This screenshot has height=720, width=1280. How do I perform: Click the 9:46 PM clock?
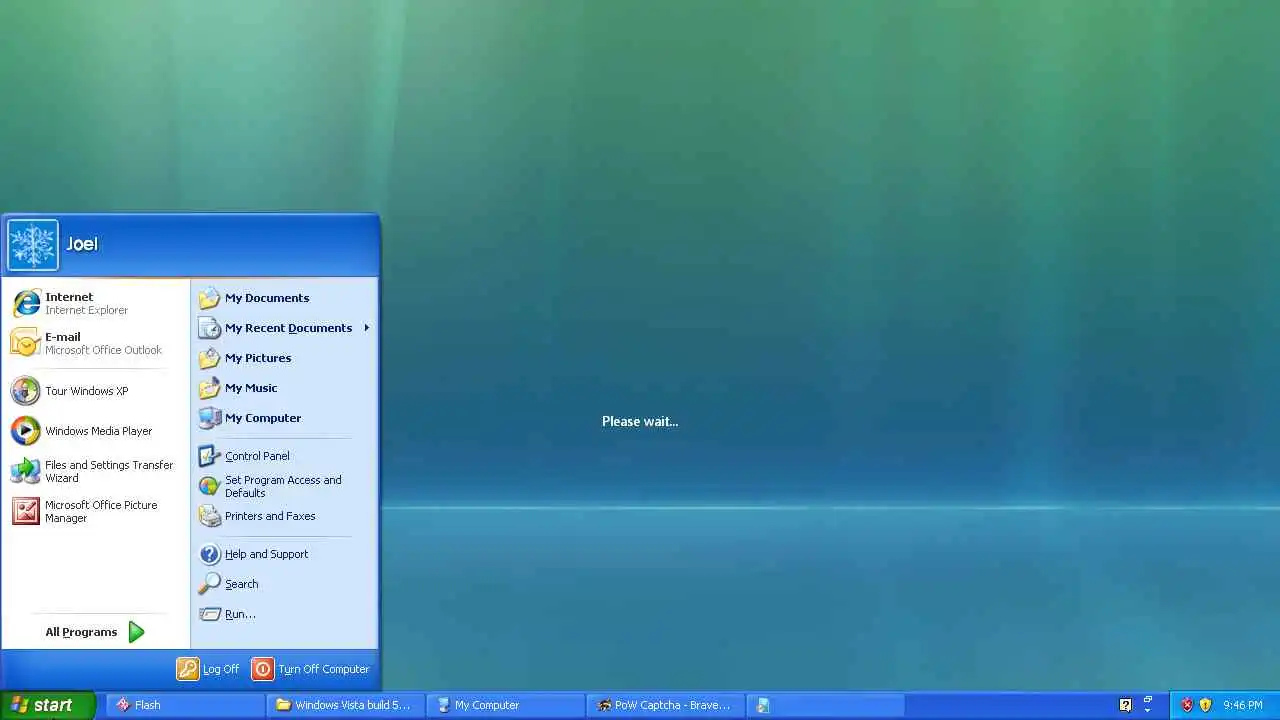1243,705
